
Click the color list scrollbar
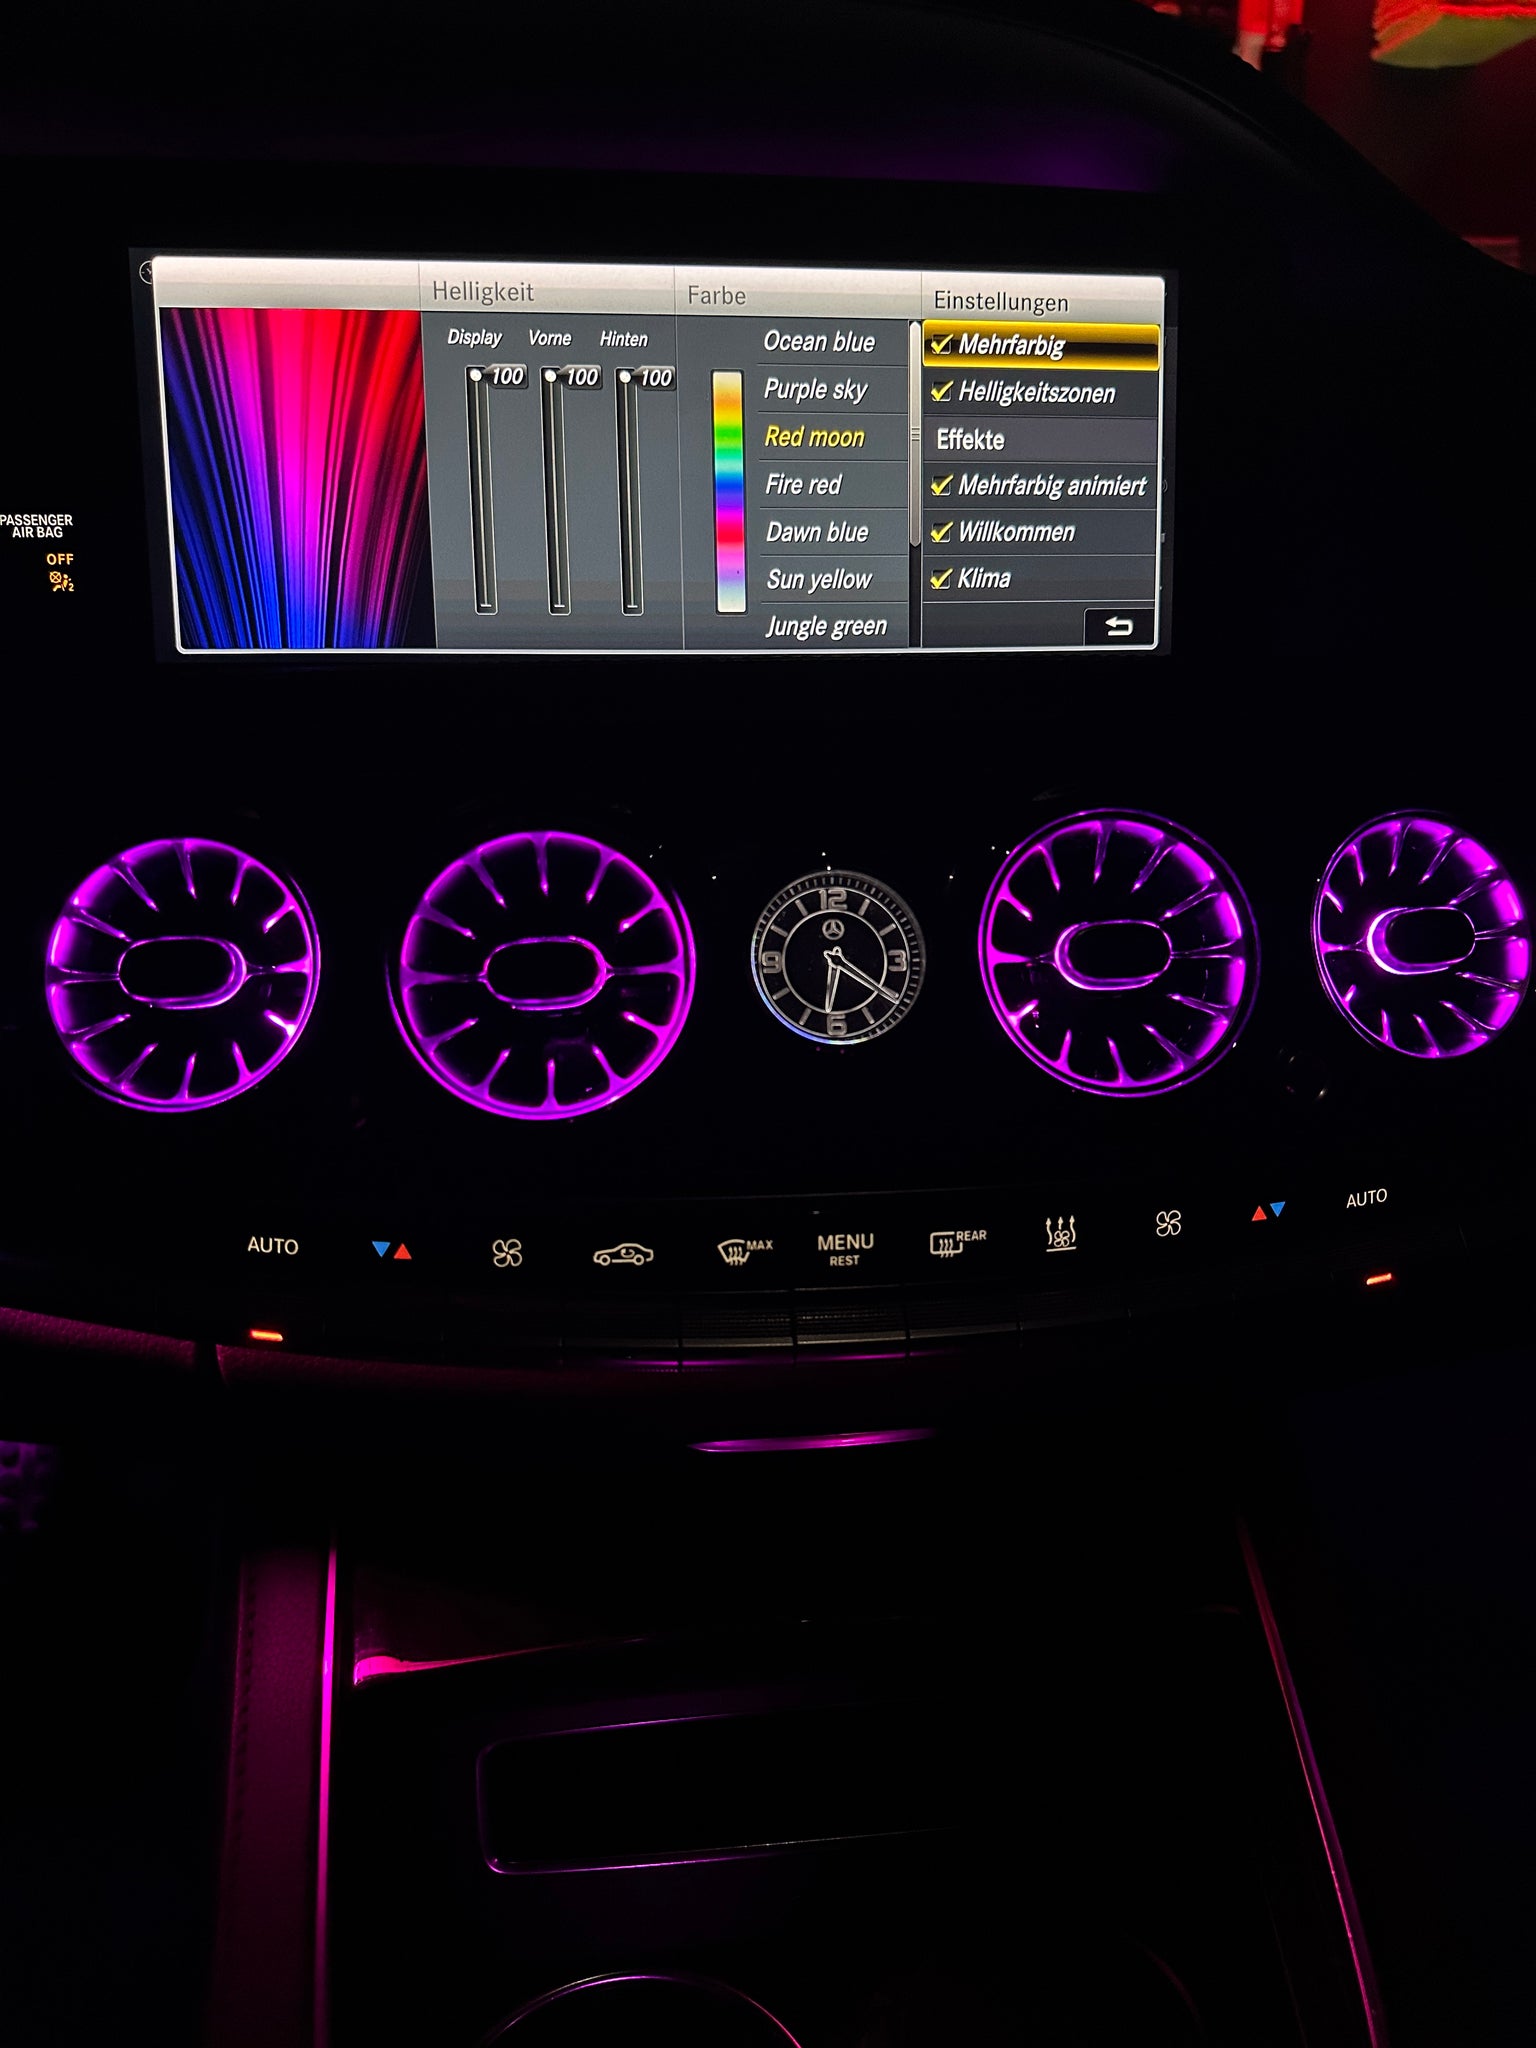[x=915, y=435]
